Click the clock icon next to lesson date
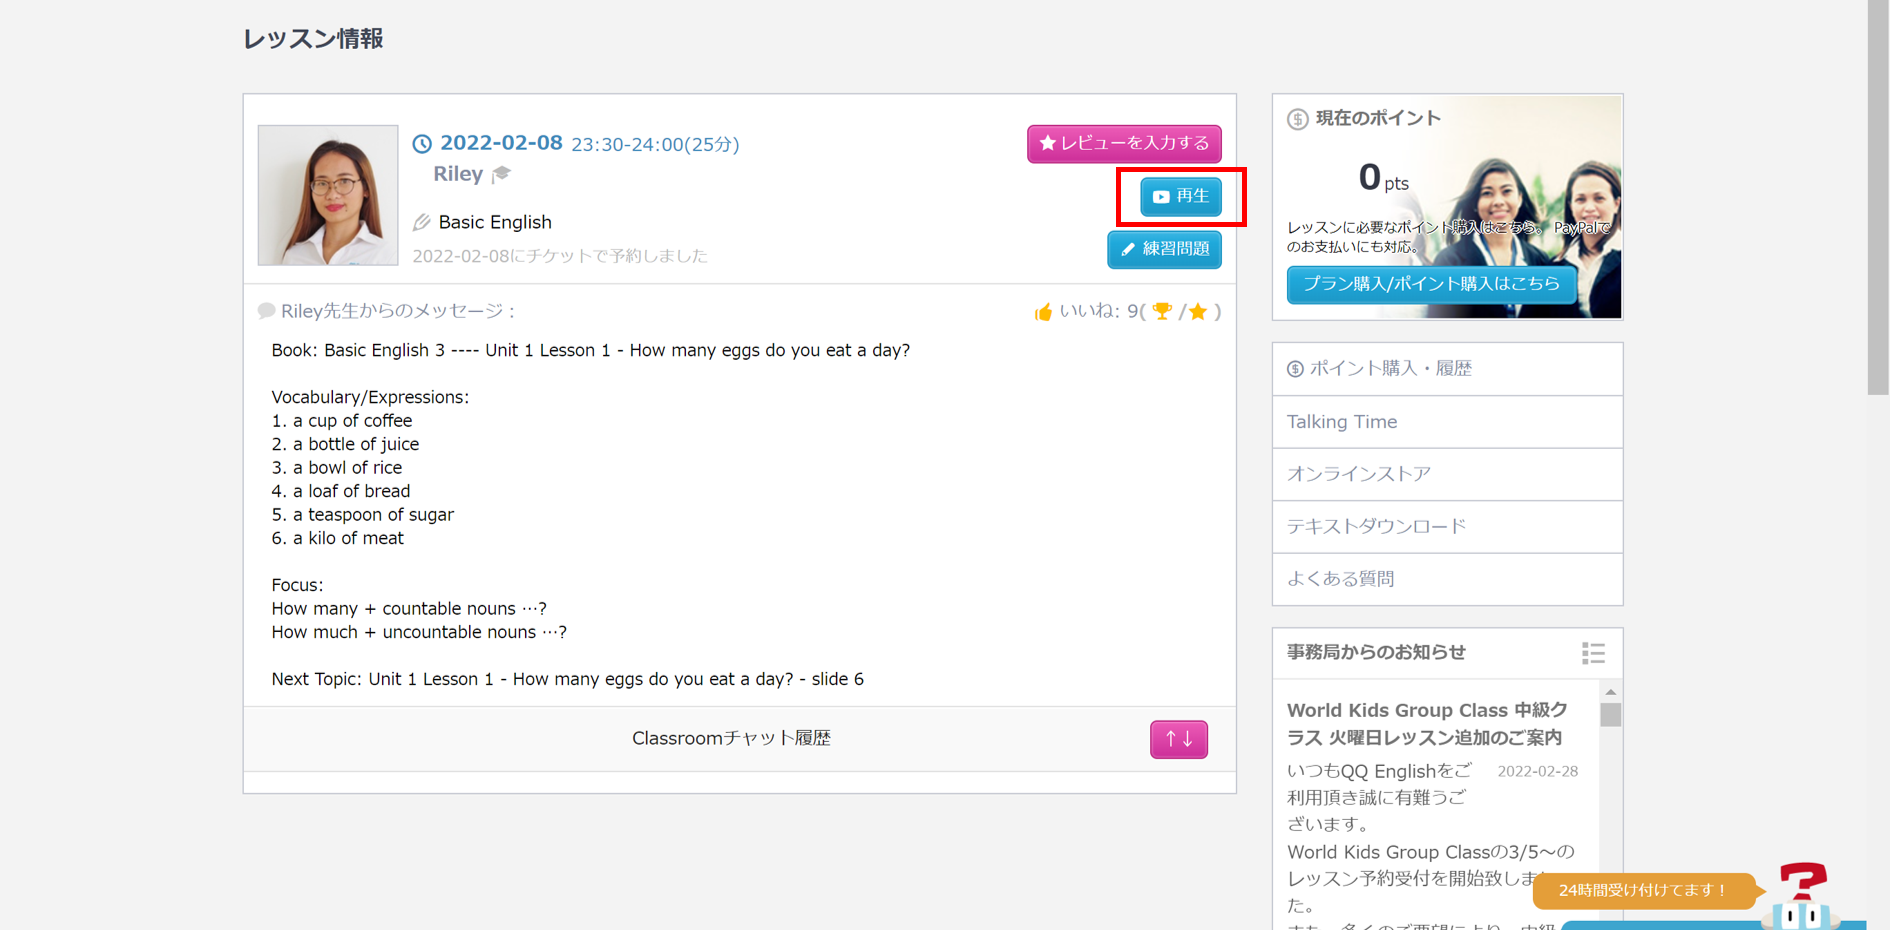Screen dimensions: 1890x930 422,144
